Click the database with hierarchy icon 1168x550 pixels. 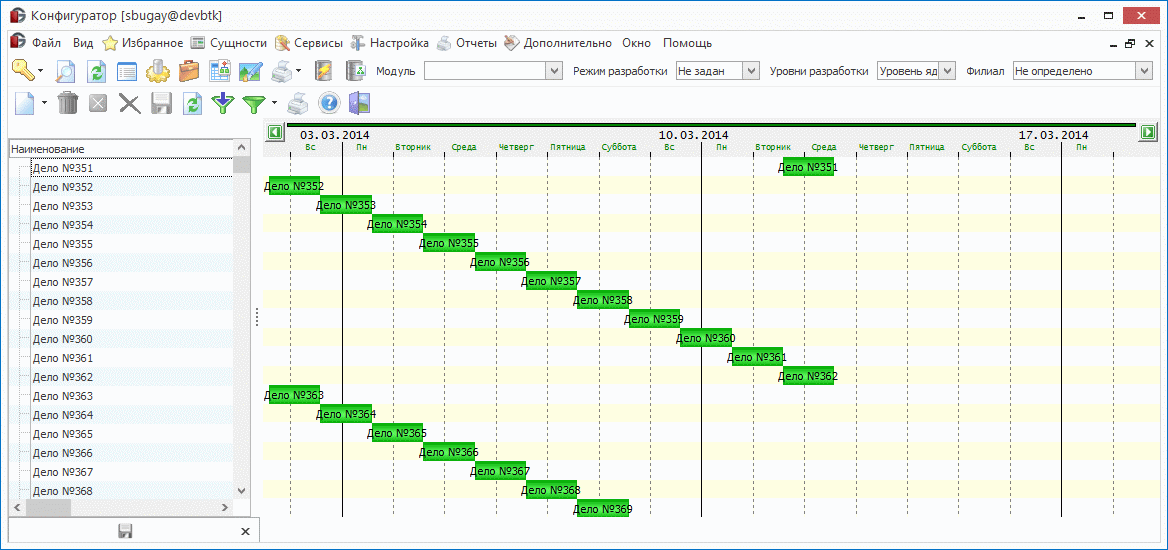(x=356, y=71)
